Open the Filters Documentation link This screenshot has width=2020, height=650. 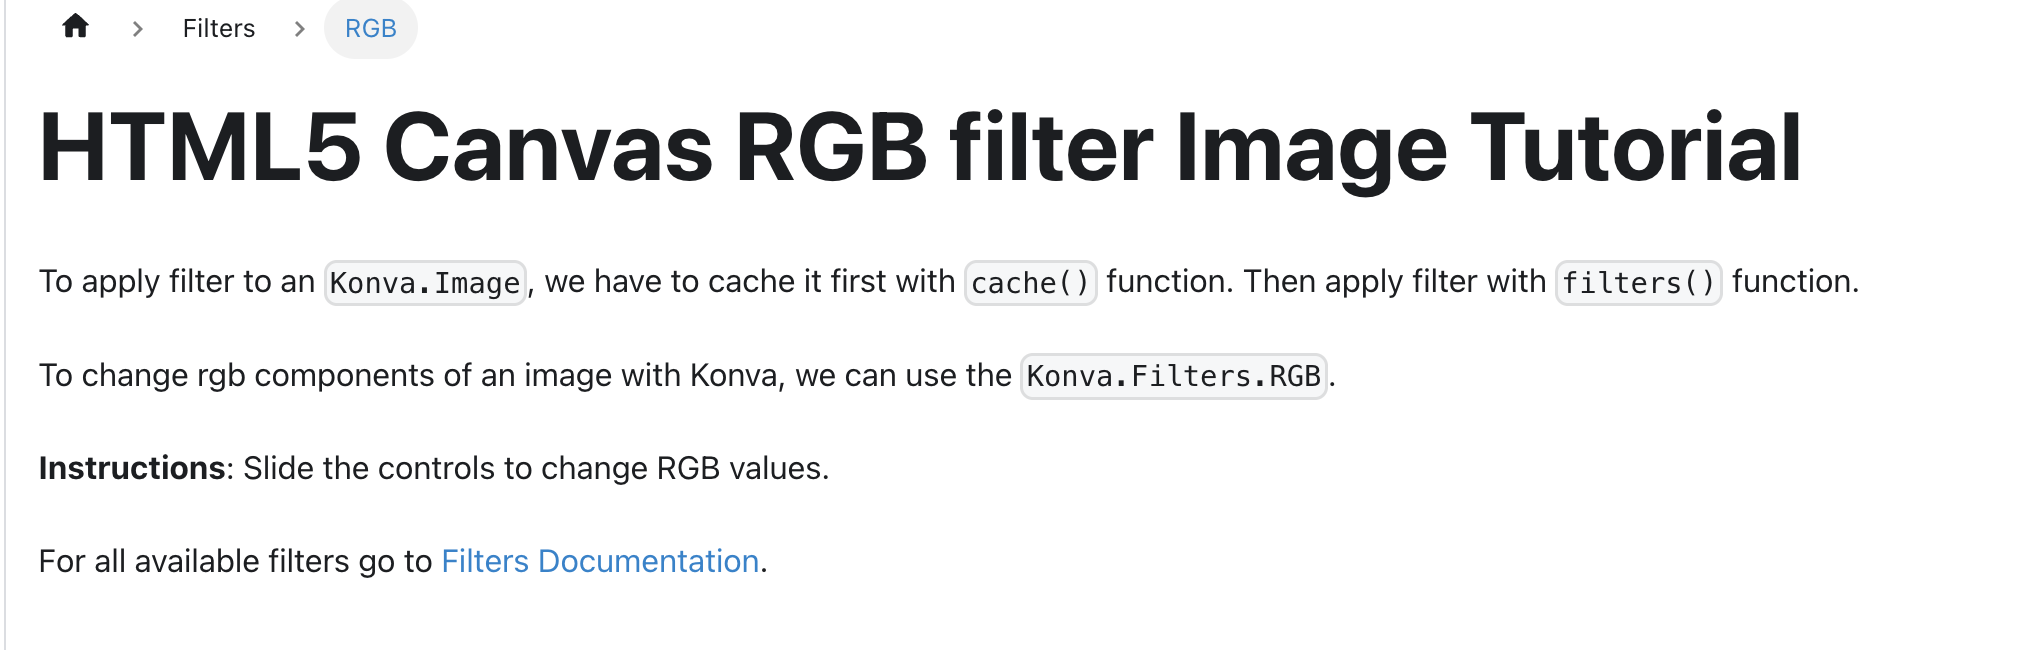click(600, 561)
